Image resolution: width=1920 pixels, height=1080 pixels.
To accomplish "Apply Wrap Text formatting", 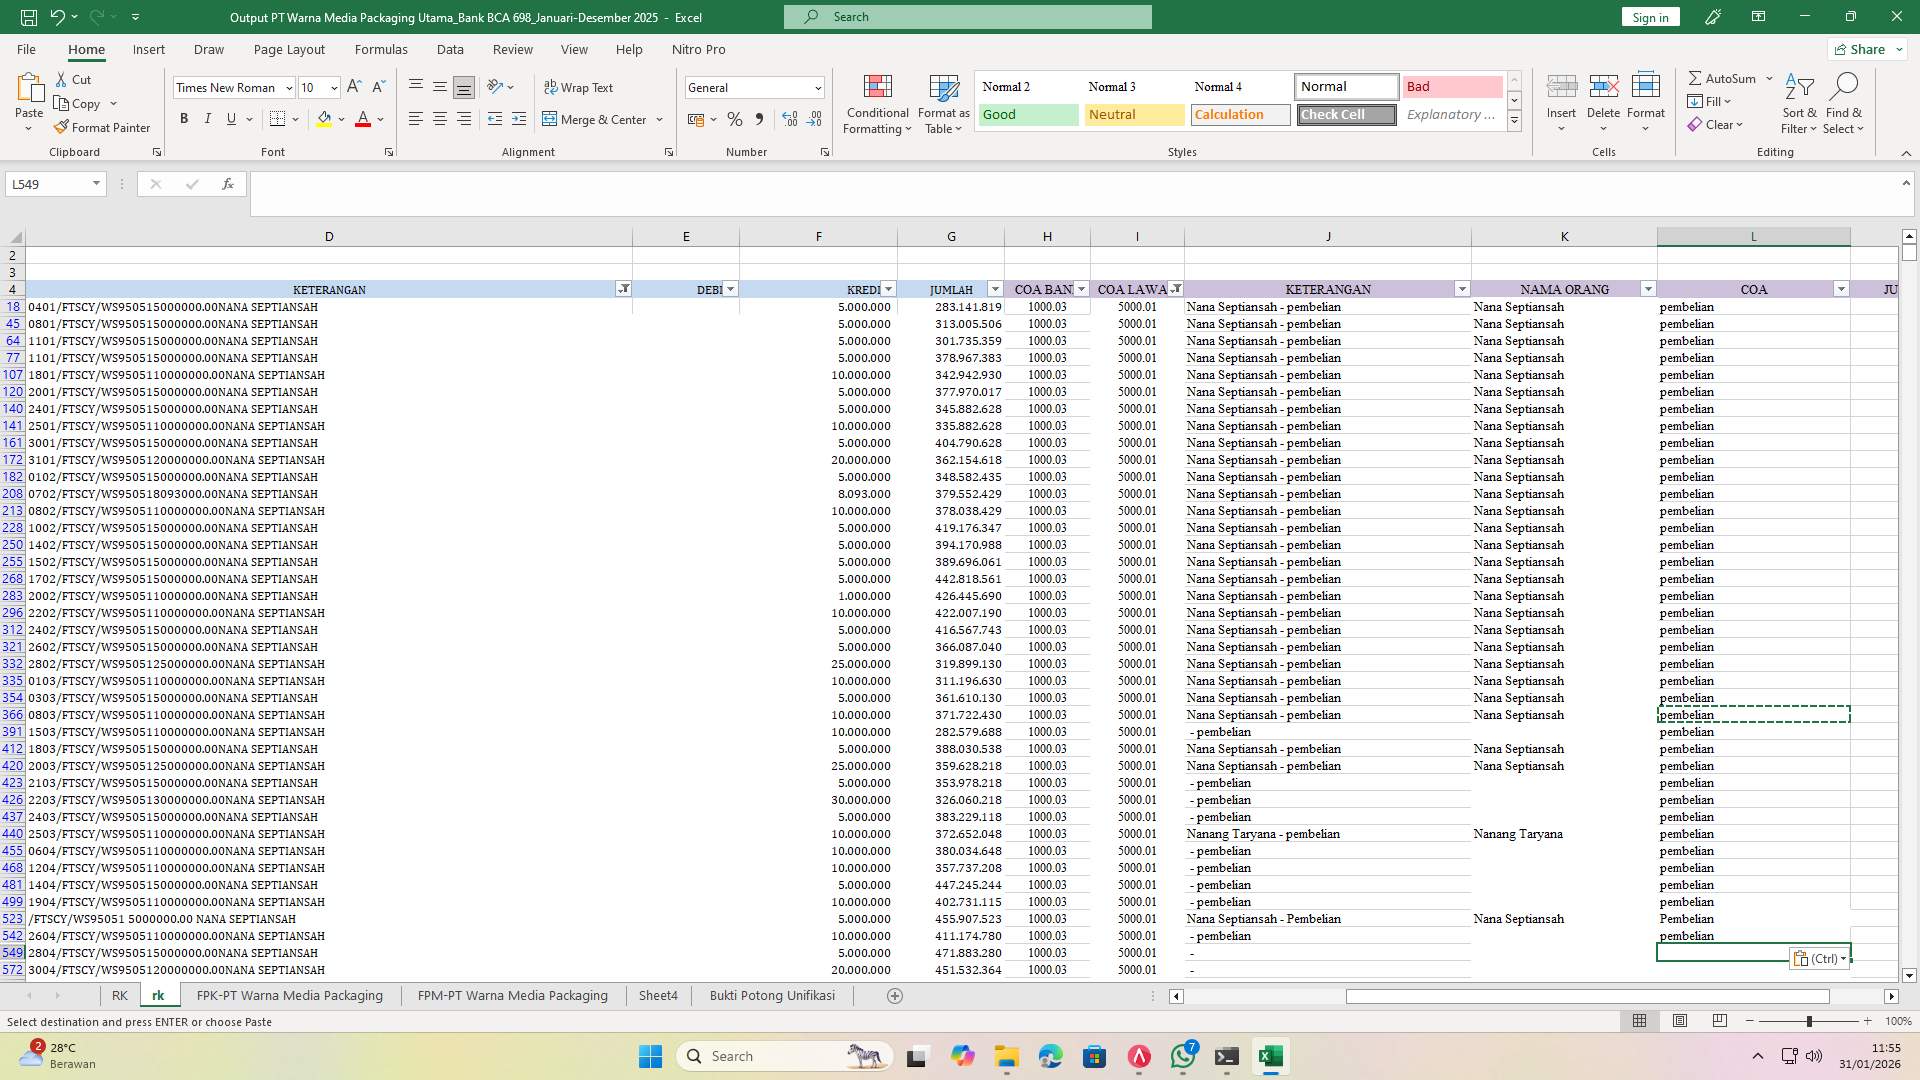I will click(x=579, y=87).
